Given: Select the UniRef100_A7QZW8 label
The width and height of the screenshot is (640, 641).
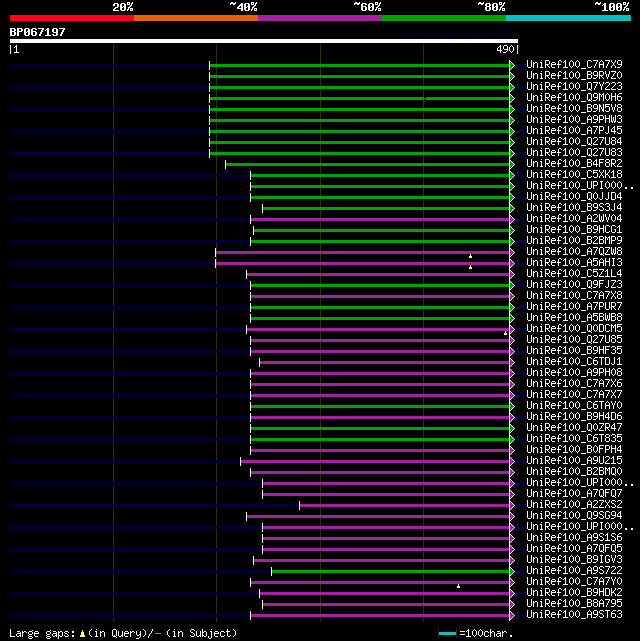Looking at the screenshot, I should click(574, 252).
